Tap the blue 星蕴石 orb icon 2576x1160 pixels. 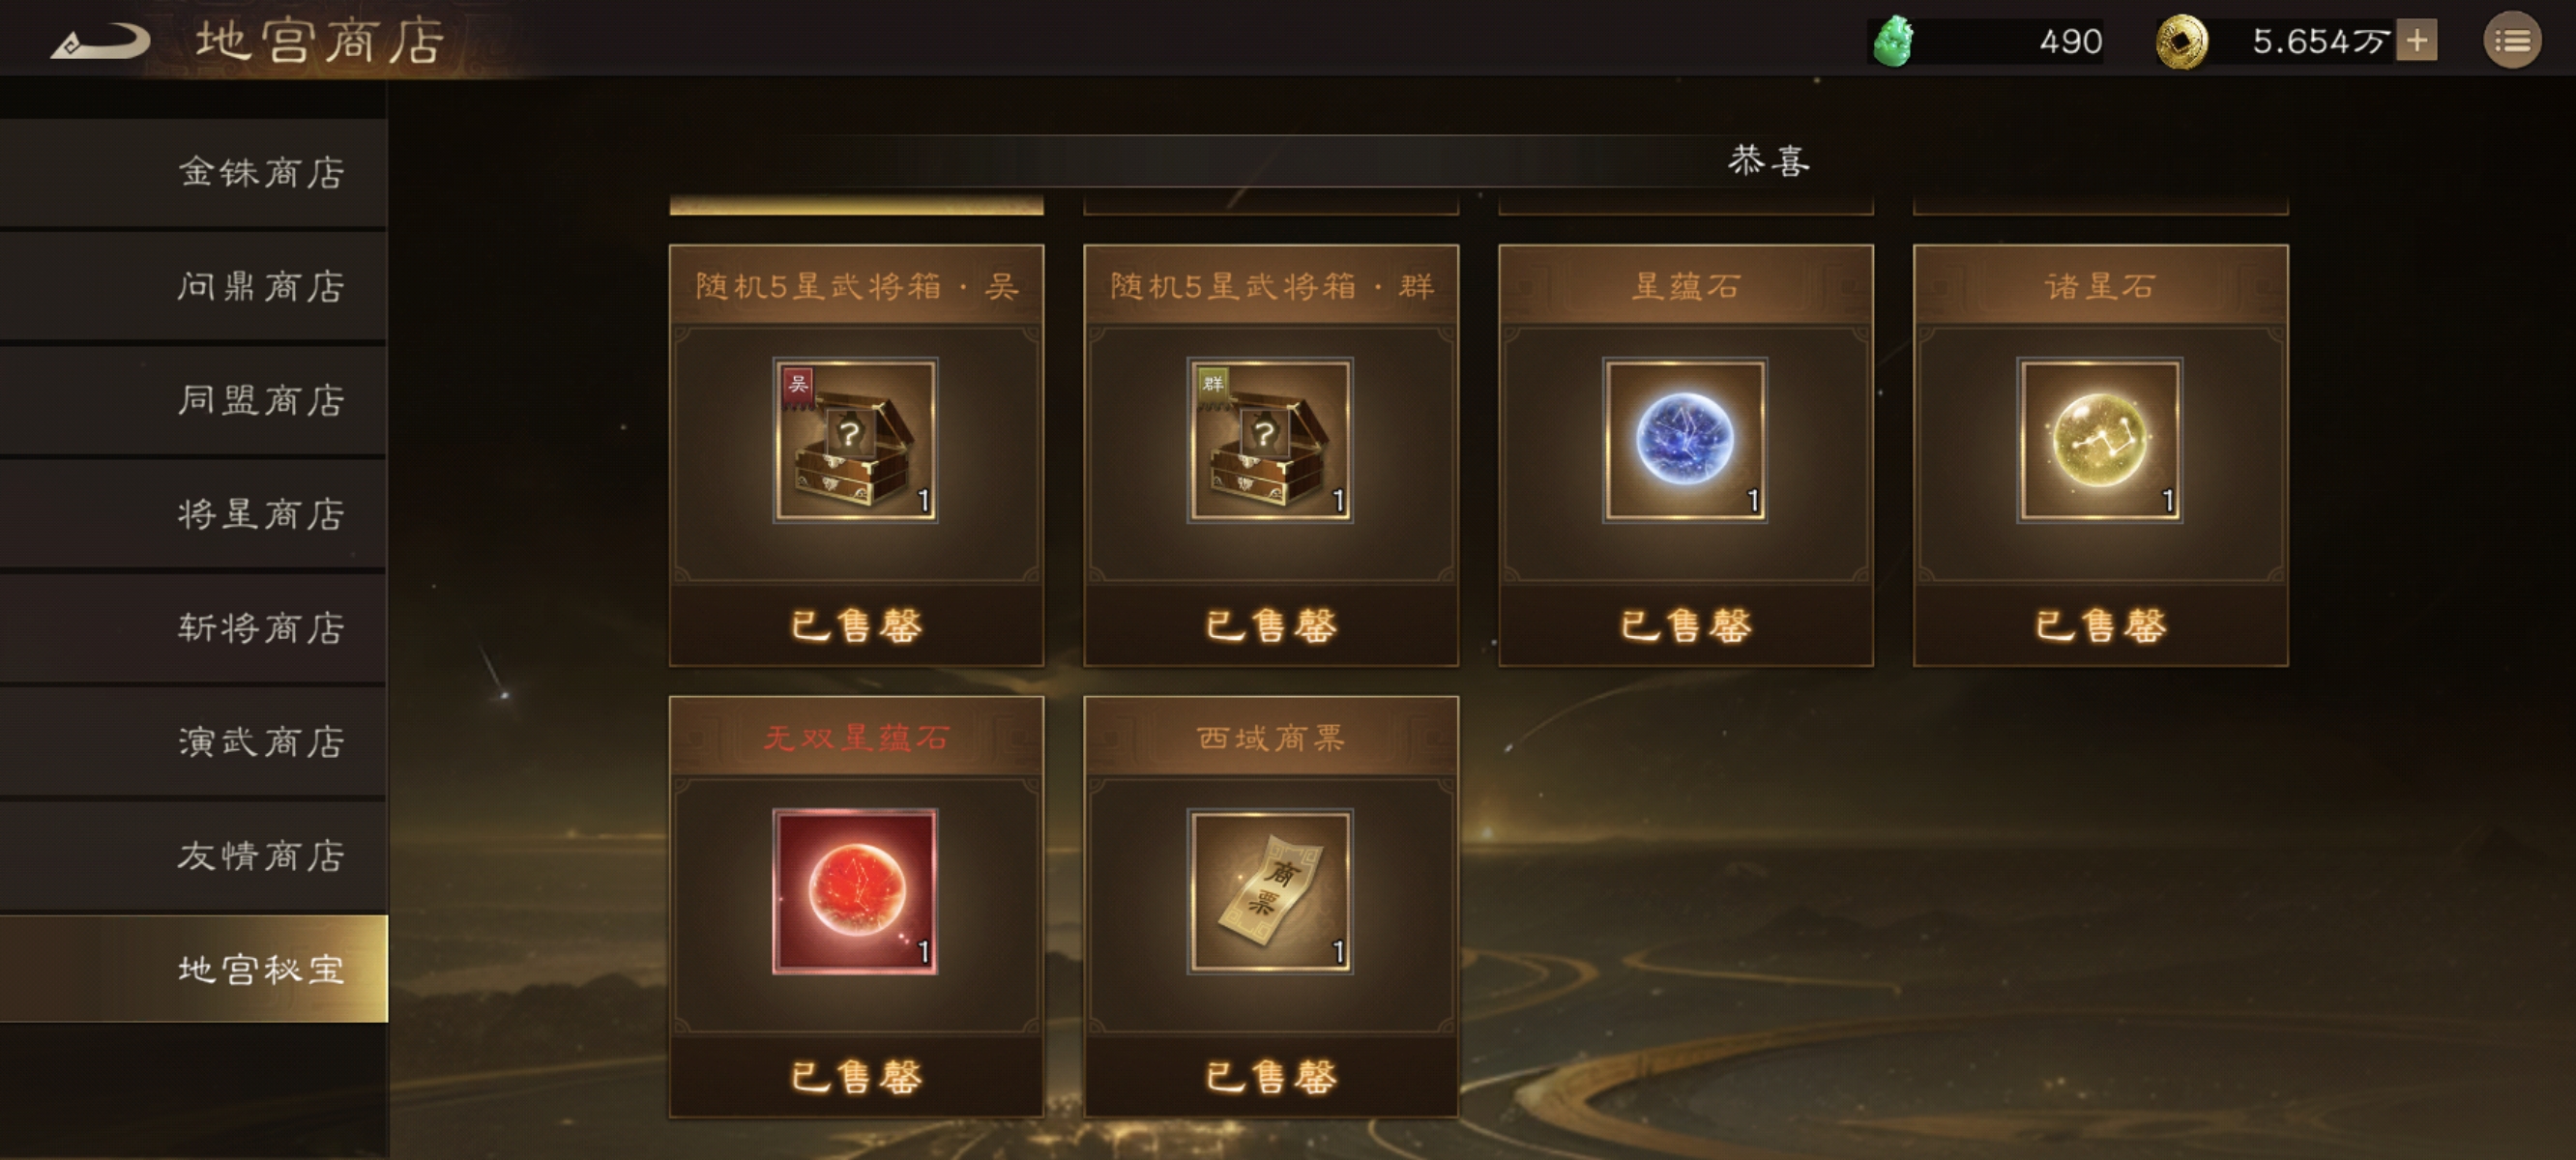click(x=1685, y=440)
